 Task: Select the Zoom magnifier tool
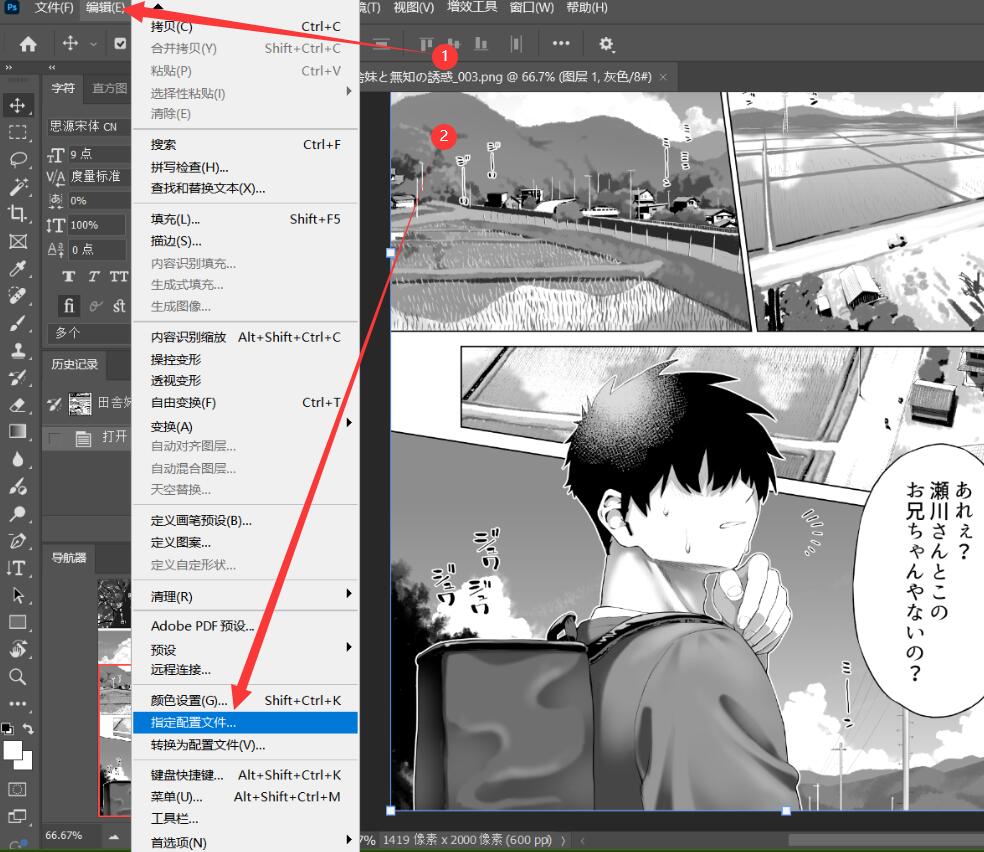18,677
